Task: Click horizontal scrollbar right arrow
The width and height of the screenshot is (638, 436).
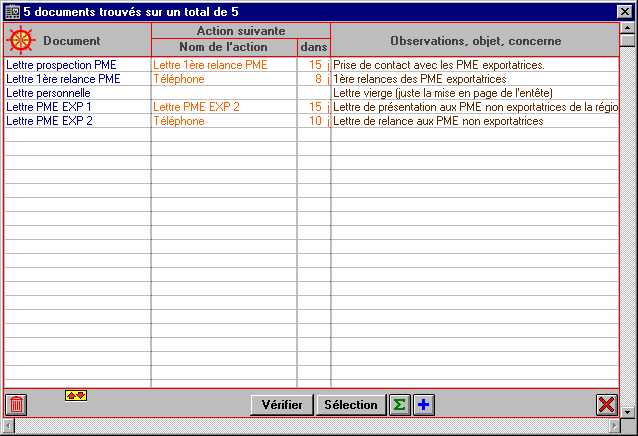Action: pyautogui.click(x=614, y=426)
